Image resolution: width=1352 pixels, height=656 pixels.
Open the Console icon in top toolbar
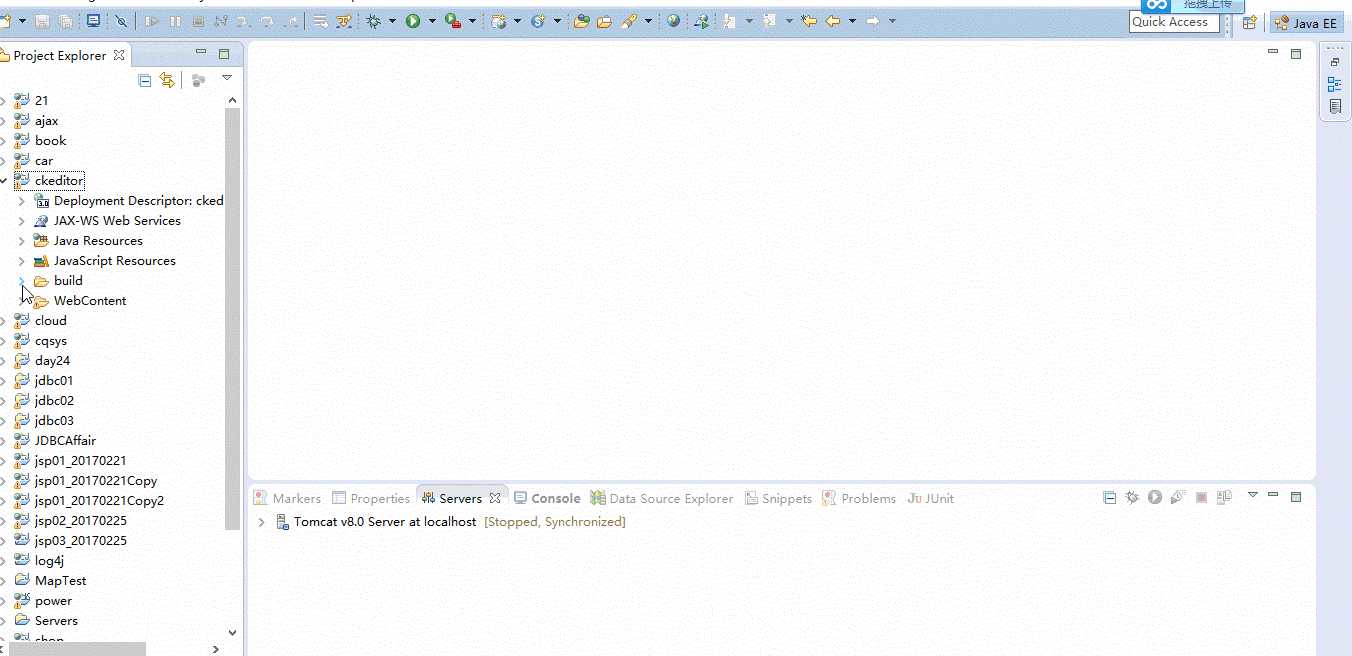coord(93,20)
